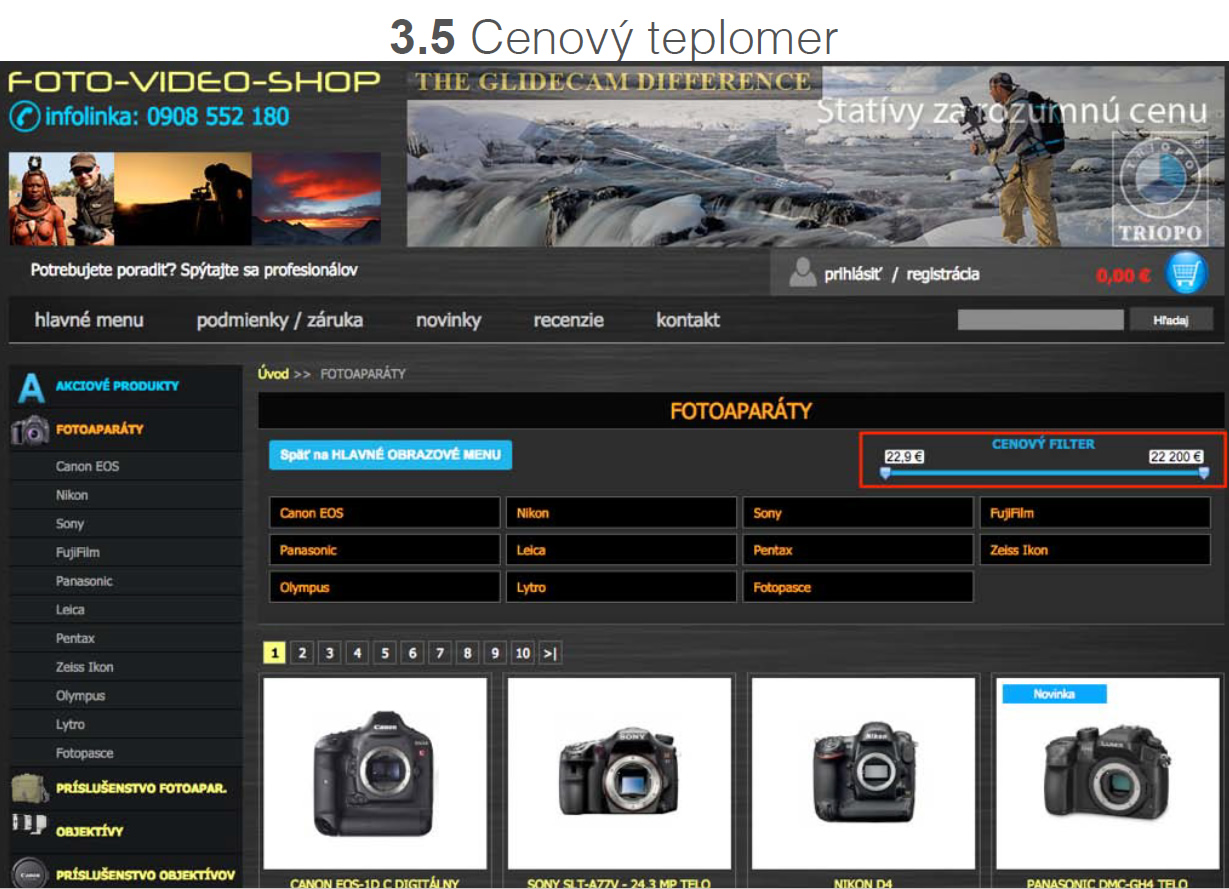Click Späť na HLAVNÉ OBRAZOVÉ MENU button
1229x889 pixels.
point(390,455)
